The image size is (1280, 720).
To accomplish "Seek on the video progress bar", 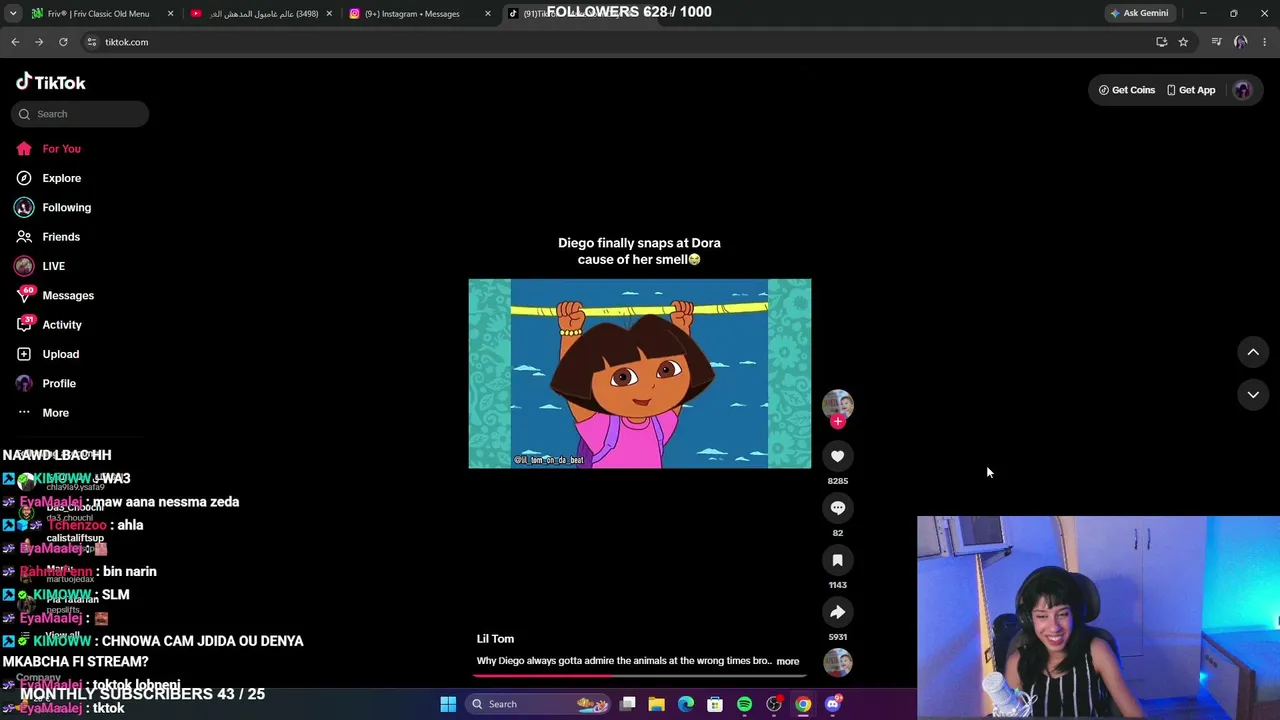I will (640, 675).
